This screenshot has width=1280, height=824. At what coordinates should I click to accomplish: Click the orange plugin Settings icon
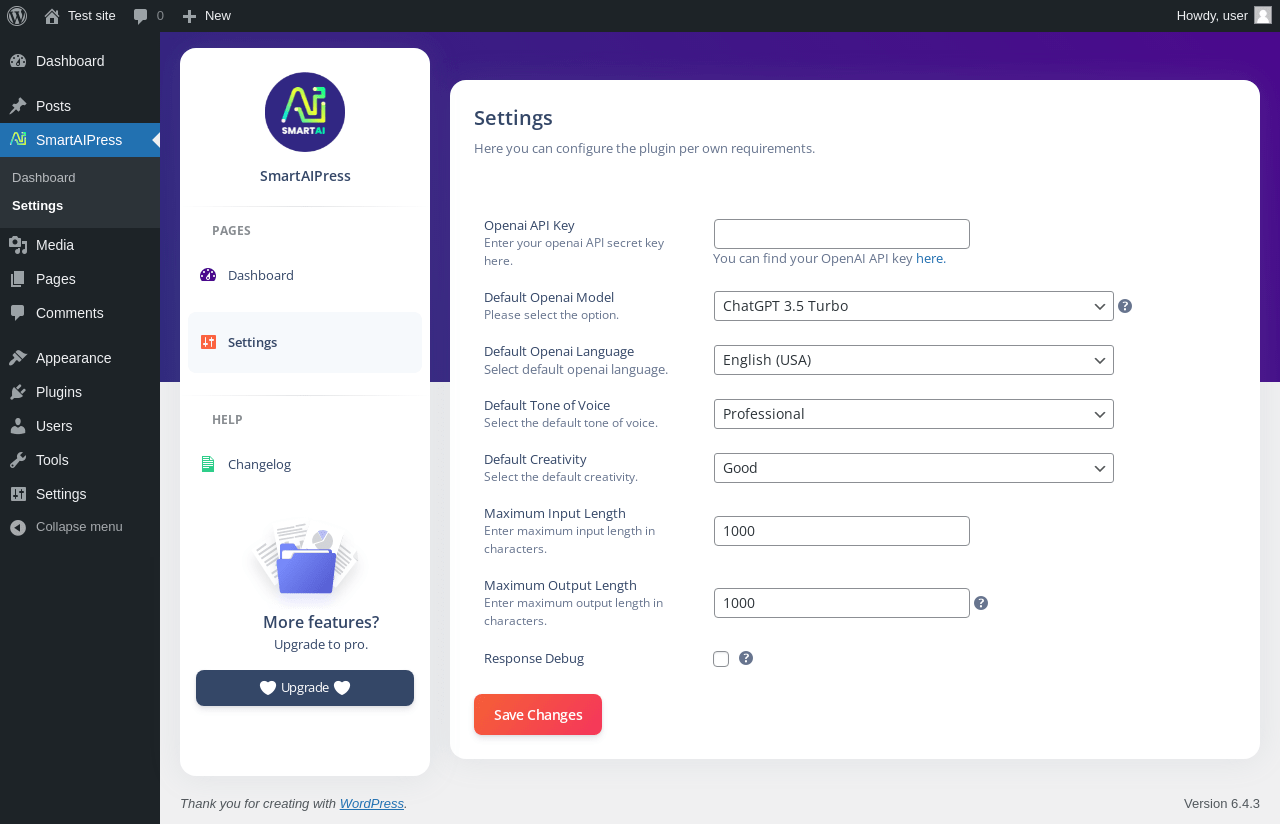pyautogui.click(x=208, y=342)
